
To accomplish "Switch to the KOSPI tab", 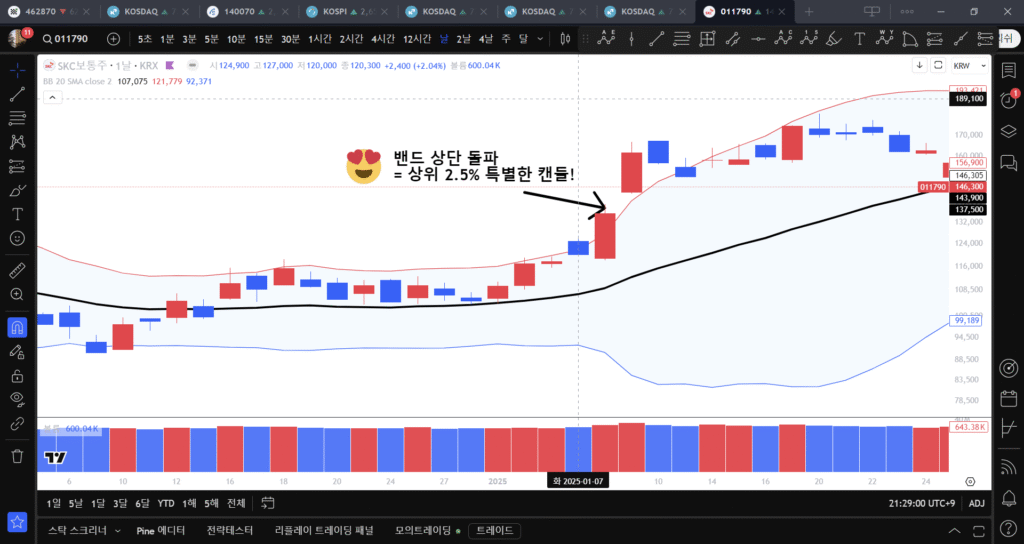I will (x=347, y=11).
